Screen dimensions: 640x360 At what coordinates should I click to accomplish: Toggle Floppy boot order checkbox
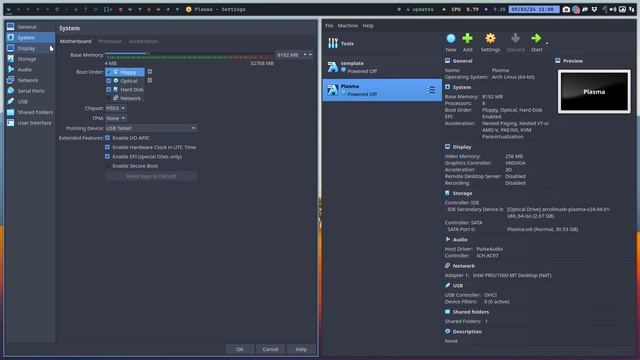click(x=109, y=72)
